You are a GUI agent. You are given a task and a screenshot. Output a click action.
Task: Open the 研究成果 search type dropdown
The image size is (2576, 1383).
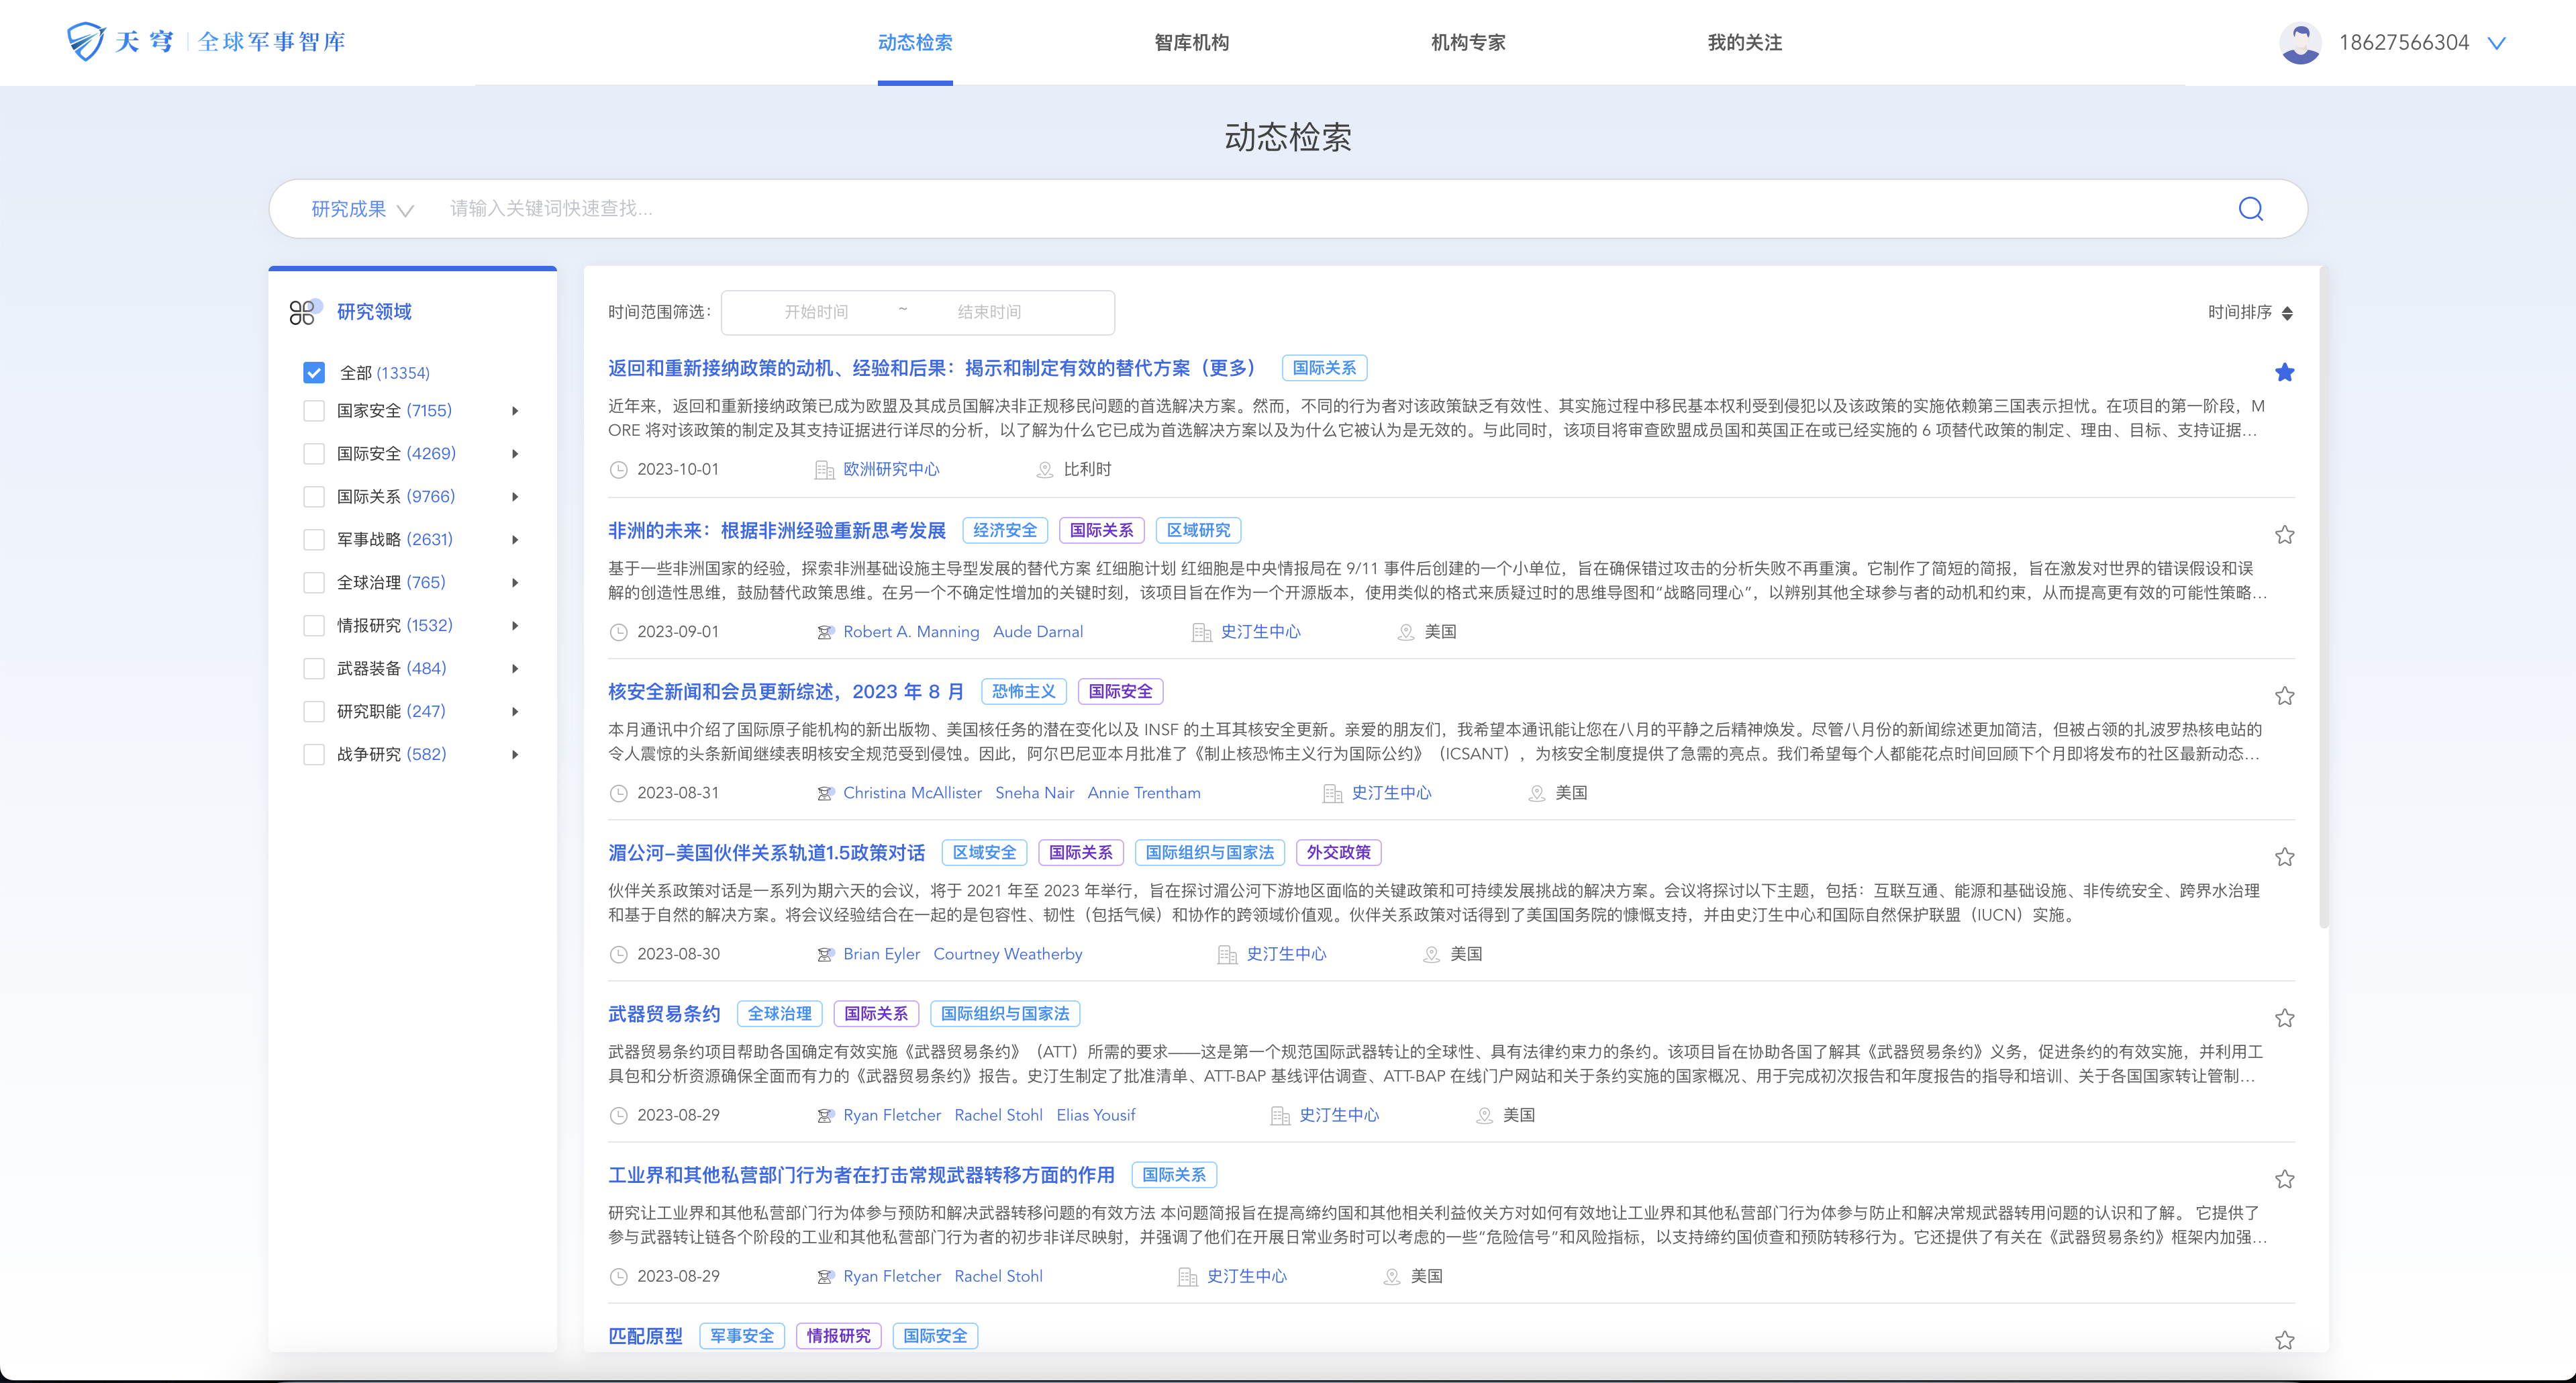[x=362, y=209]
